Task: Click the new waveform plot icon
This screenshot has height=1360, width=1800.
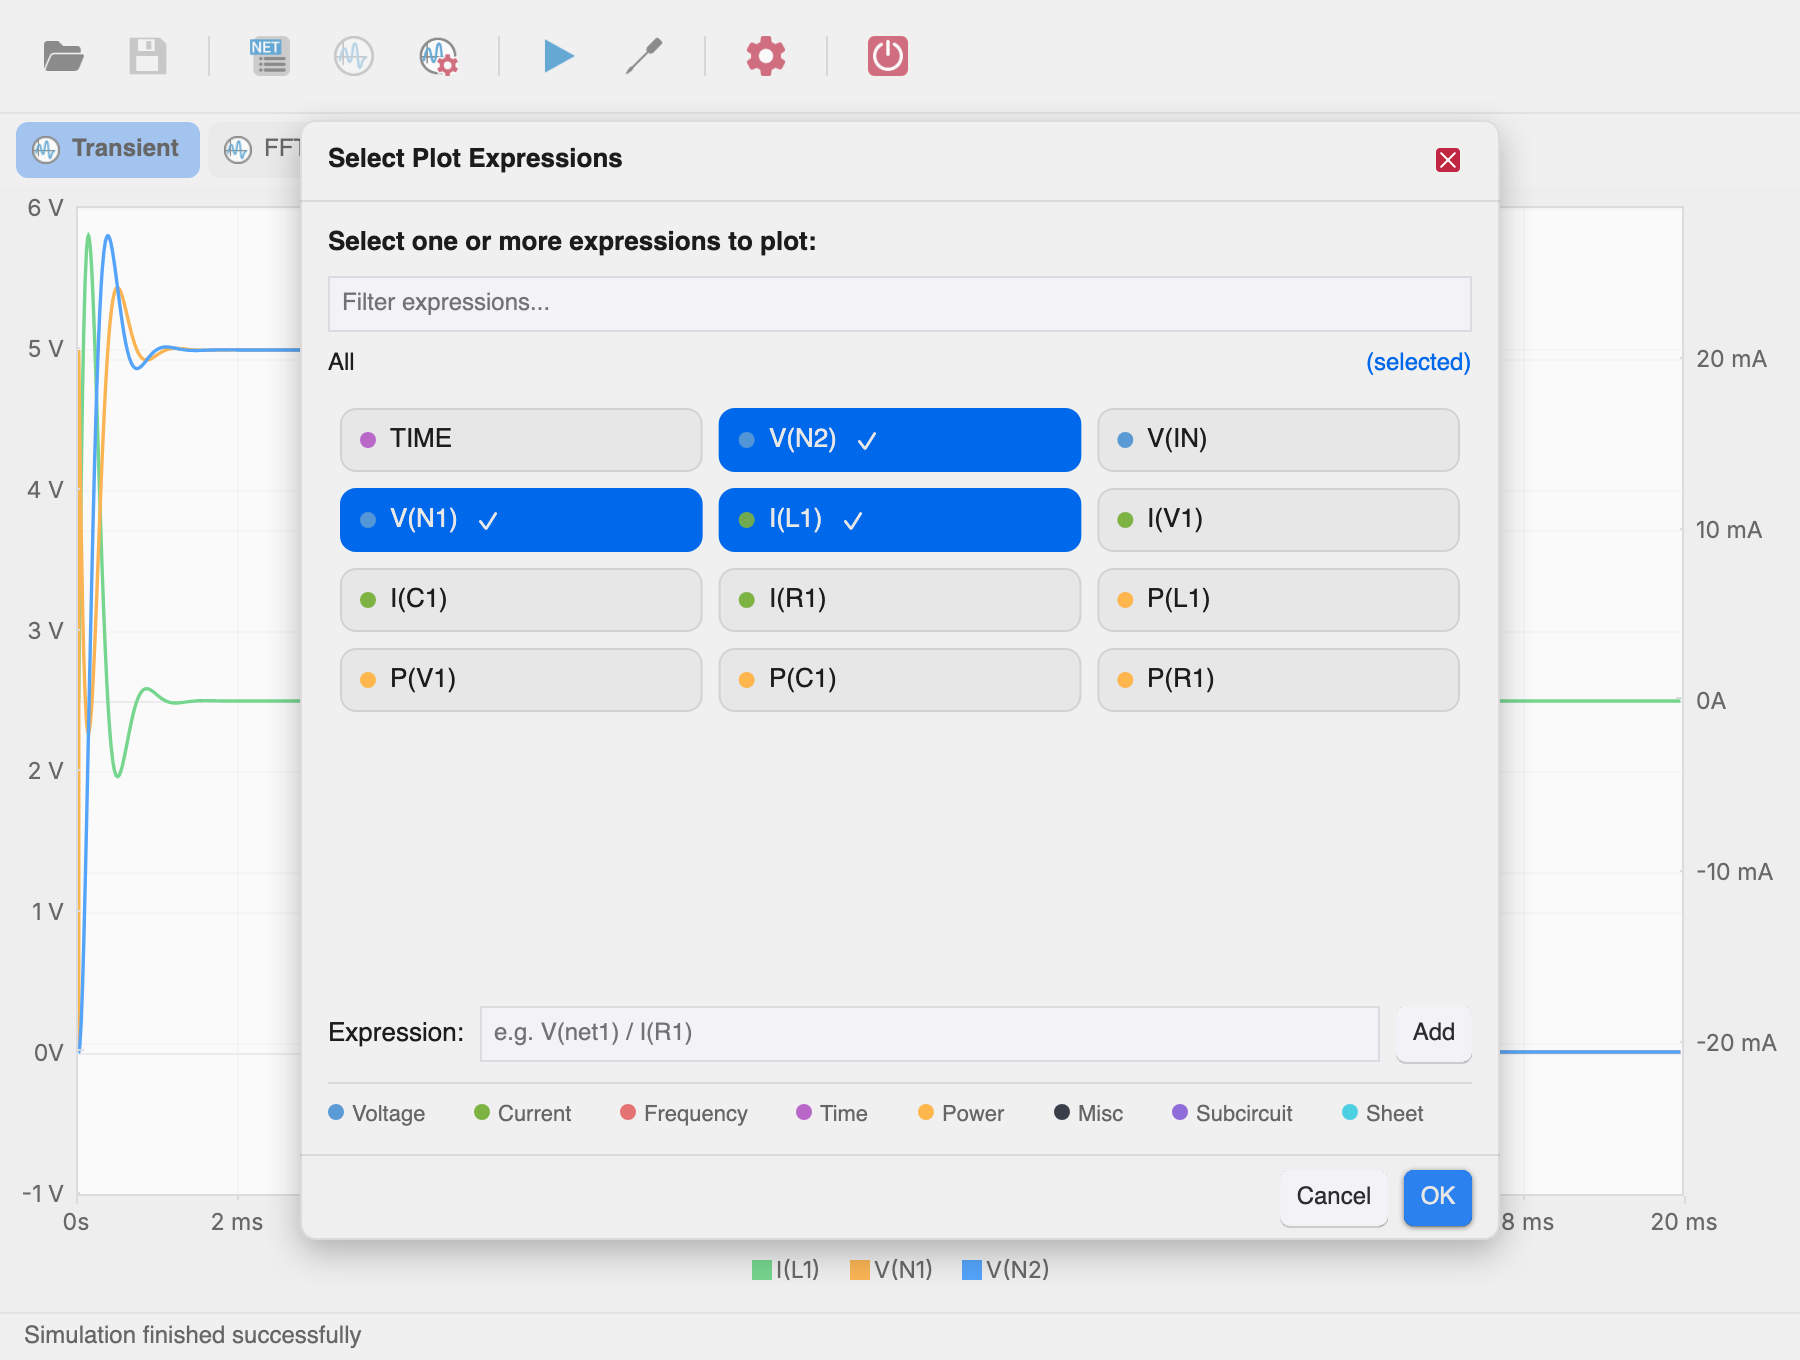Action: (354, 56)
